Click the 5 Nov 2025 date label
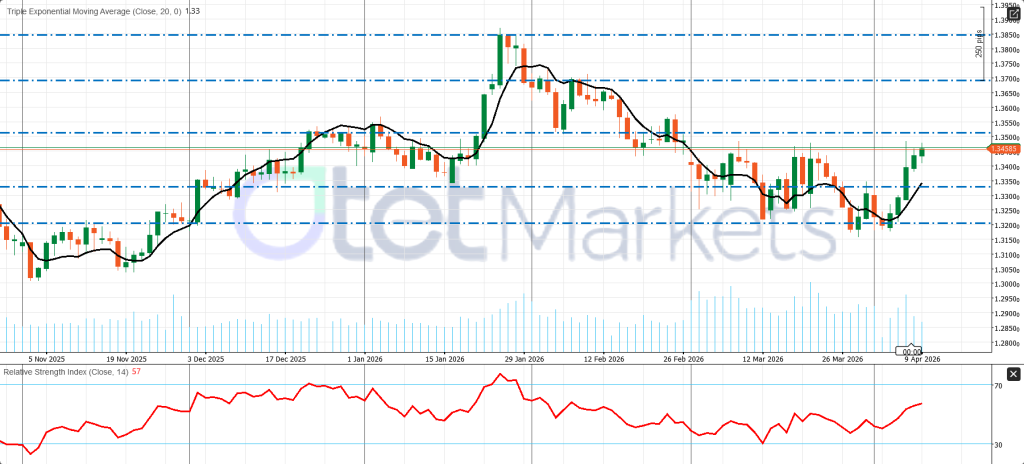1024x464 pixels. (x=46, y=359)
